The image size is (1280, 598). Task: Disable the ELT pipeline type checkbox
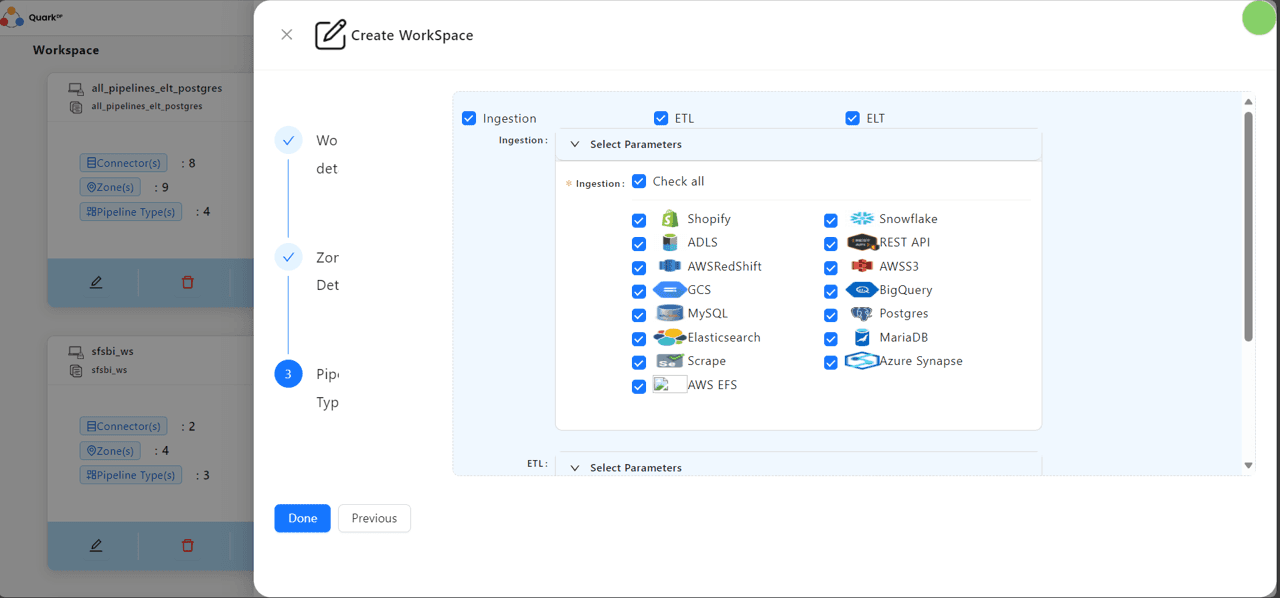(853, 118)
